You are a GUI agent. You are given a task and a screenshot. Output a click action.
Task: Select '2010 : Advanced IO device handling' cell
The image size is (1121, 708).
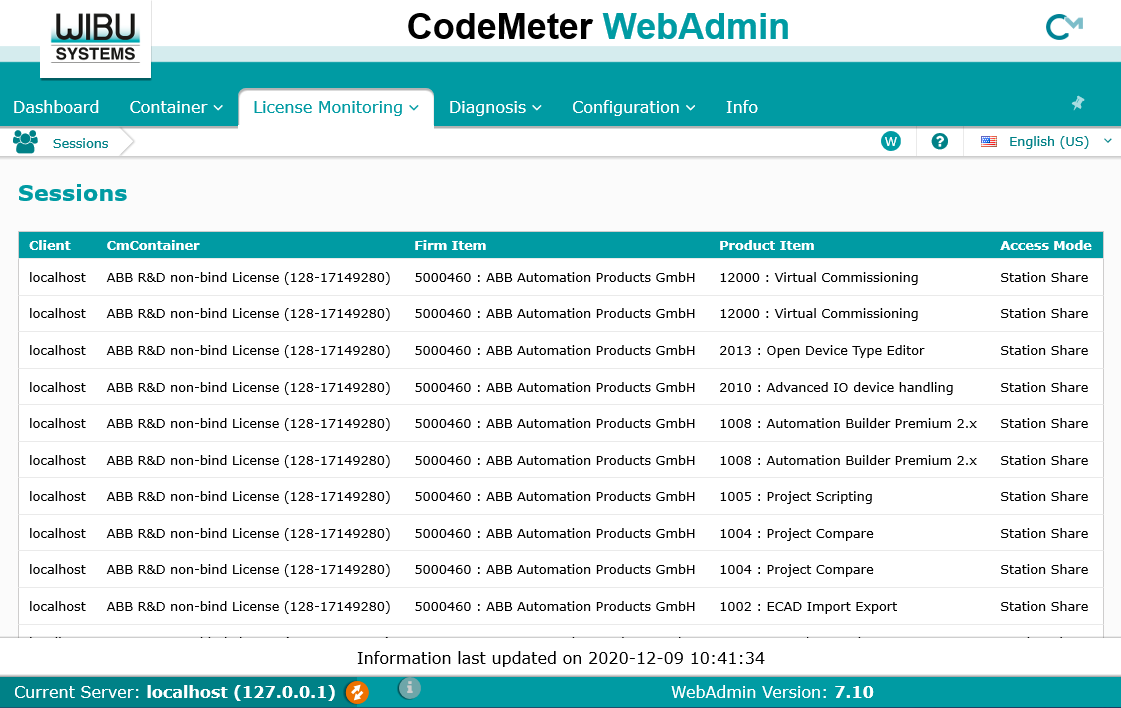836,388
